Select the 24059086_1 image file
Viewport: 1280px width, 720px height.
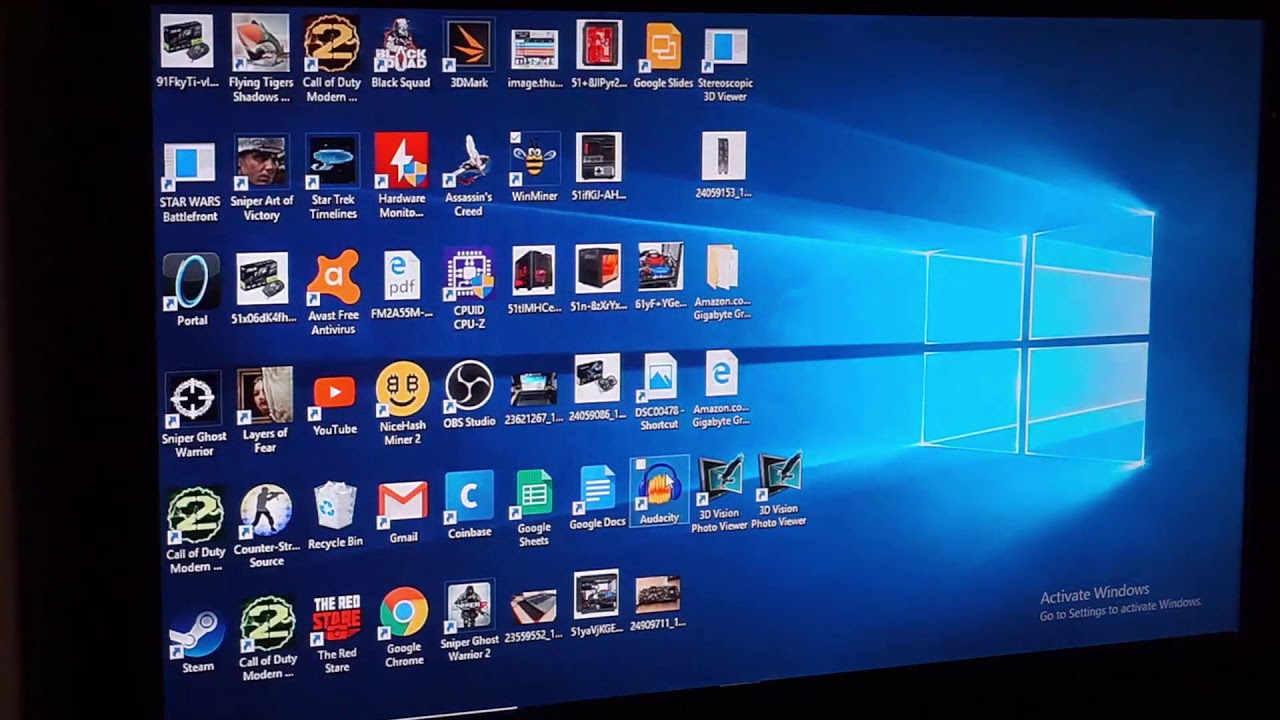[x=597, y=388]
